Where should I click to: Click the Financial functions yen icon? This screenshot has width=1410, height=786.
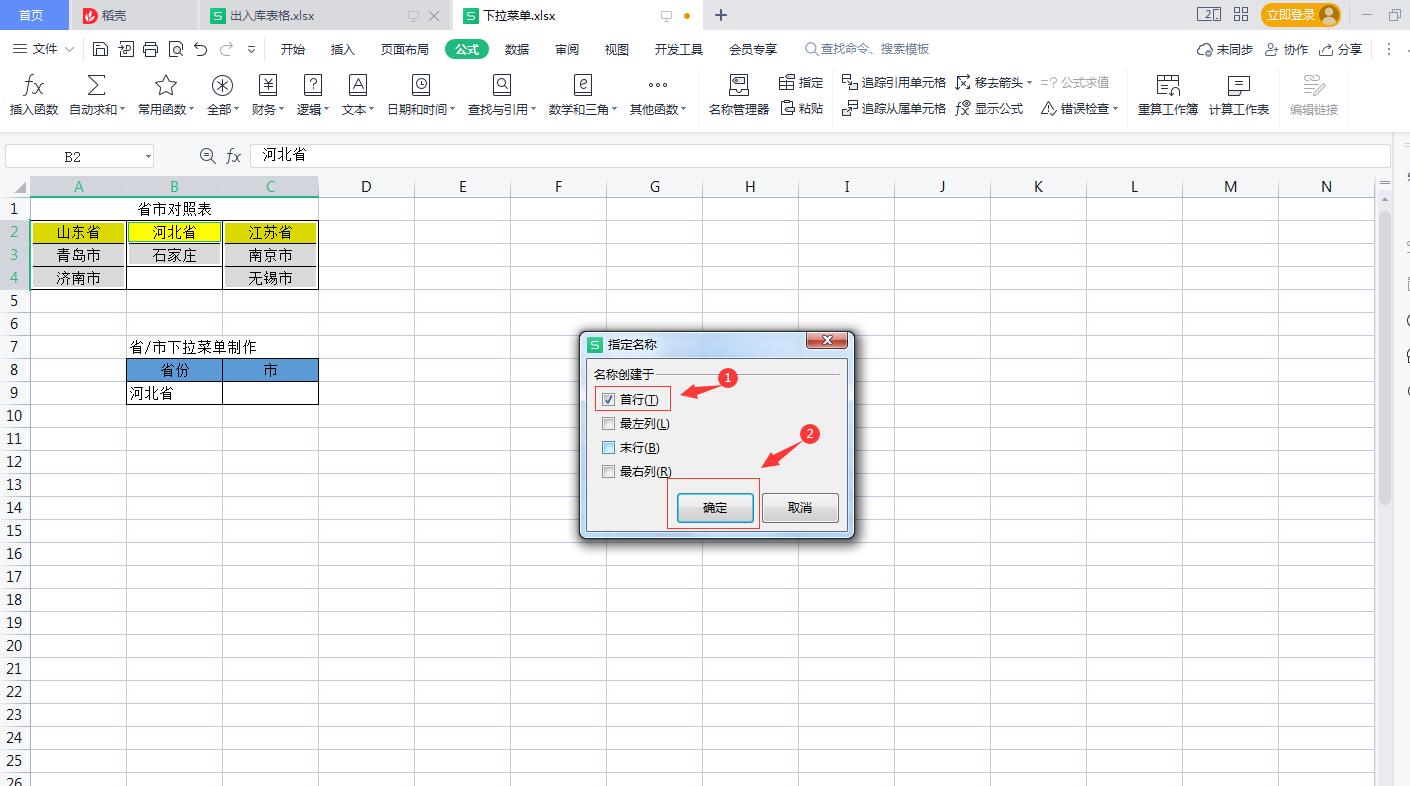(x=267, y=86)
